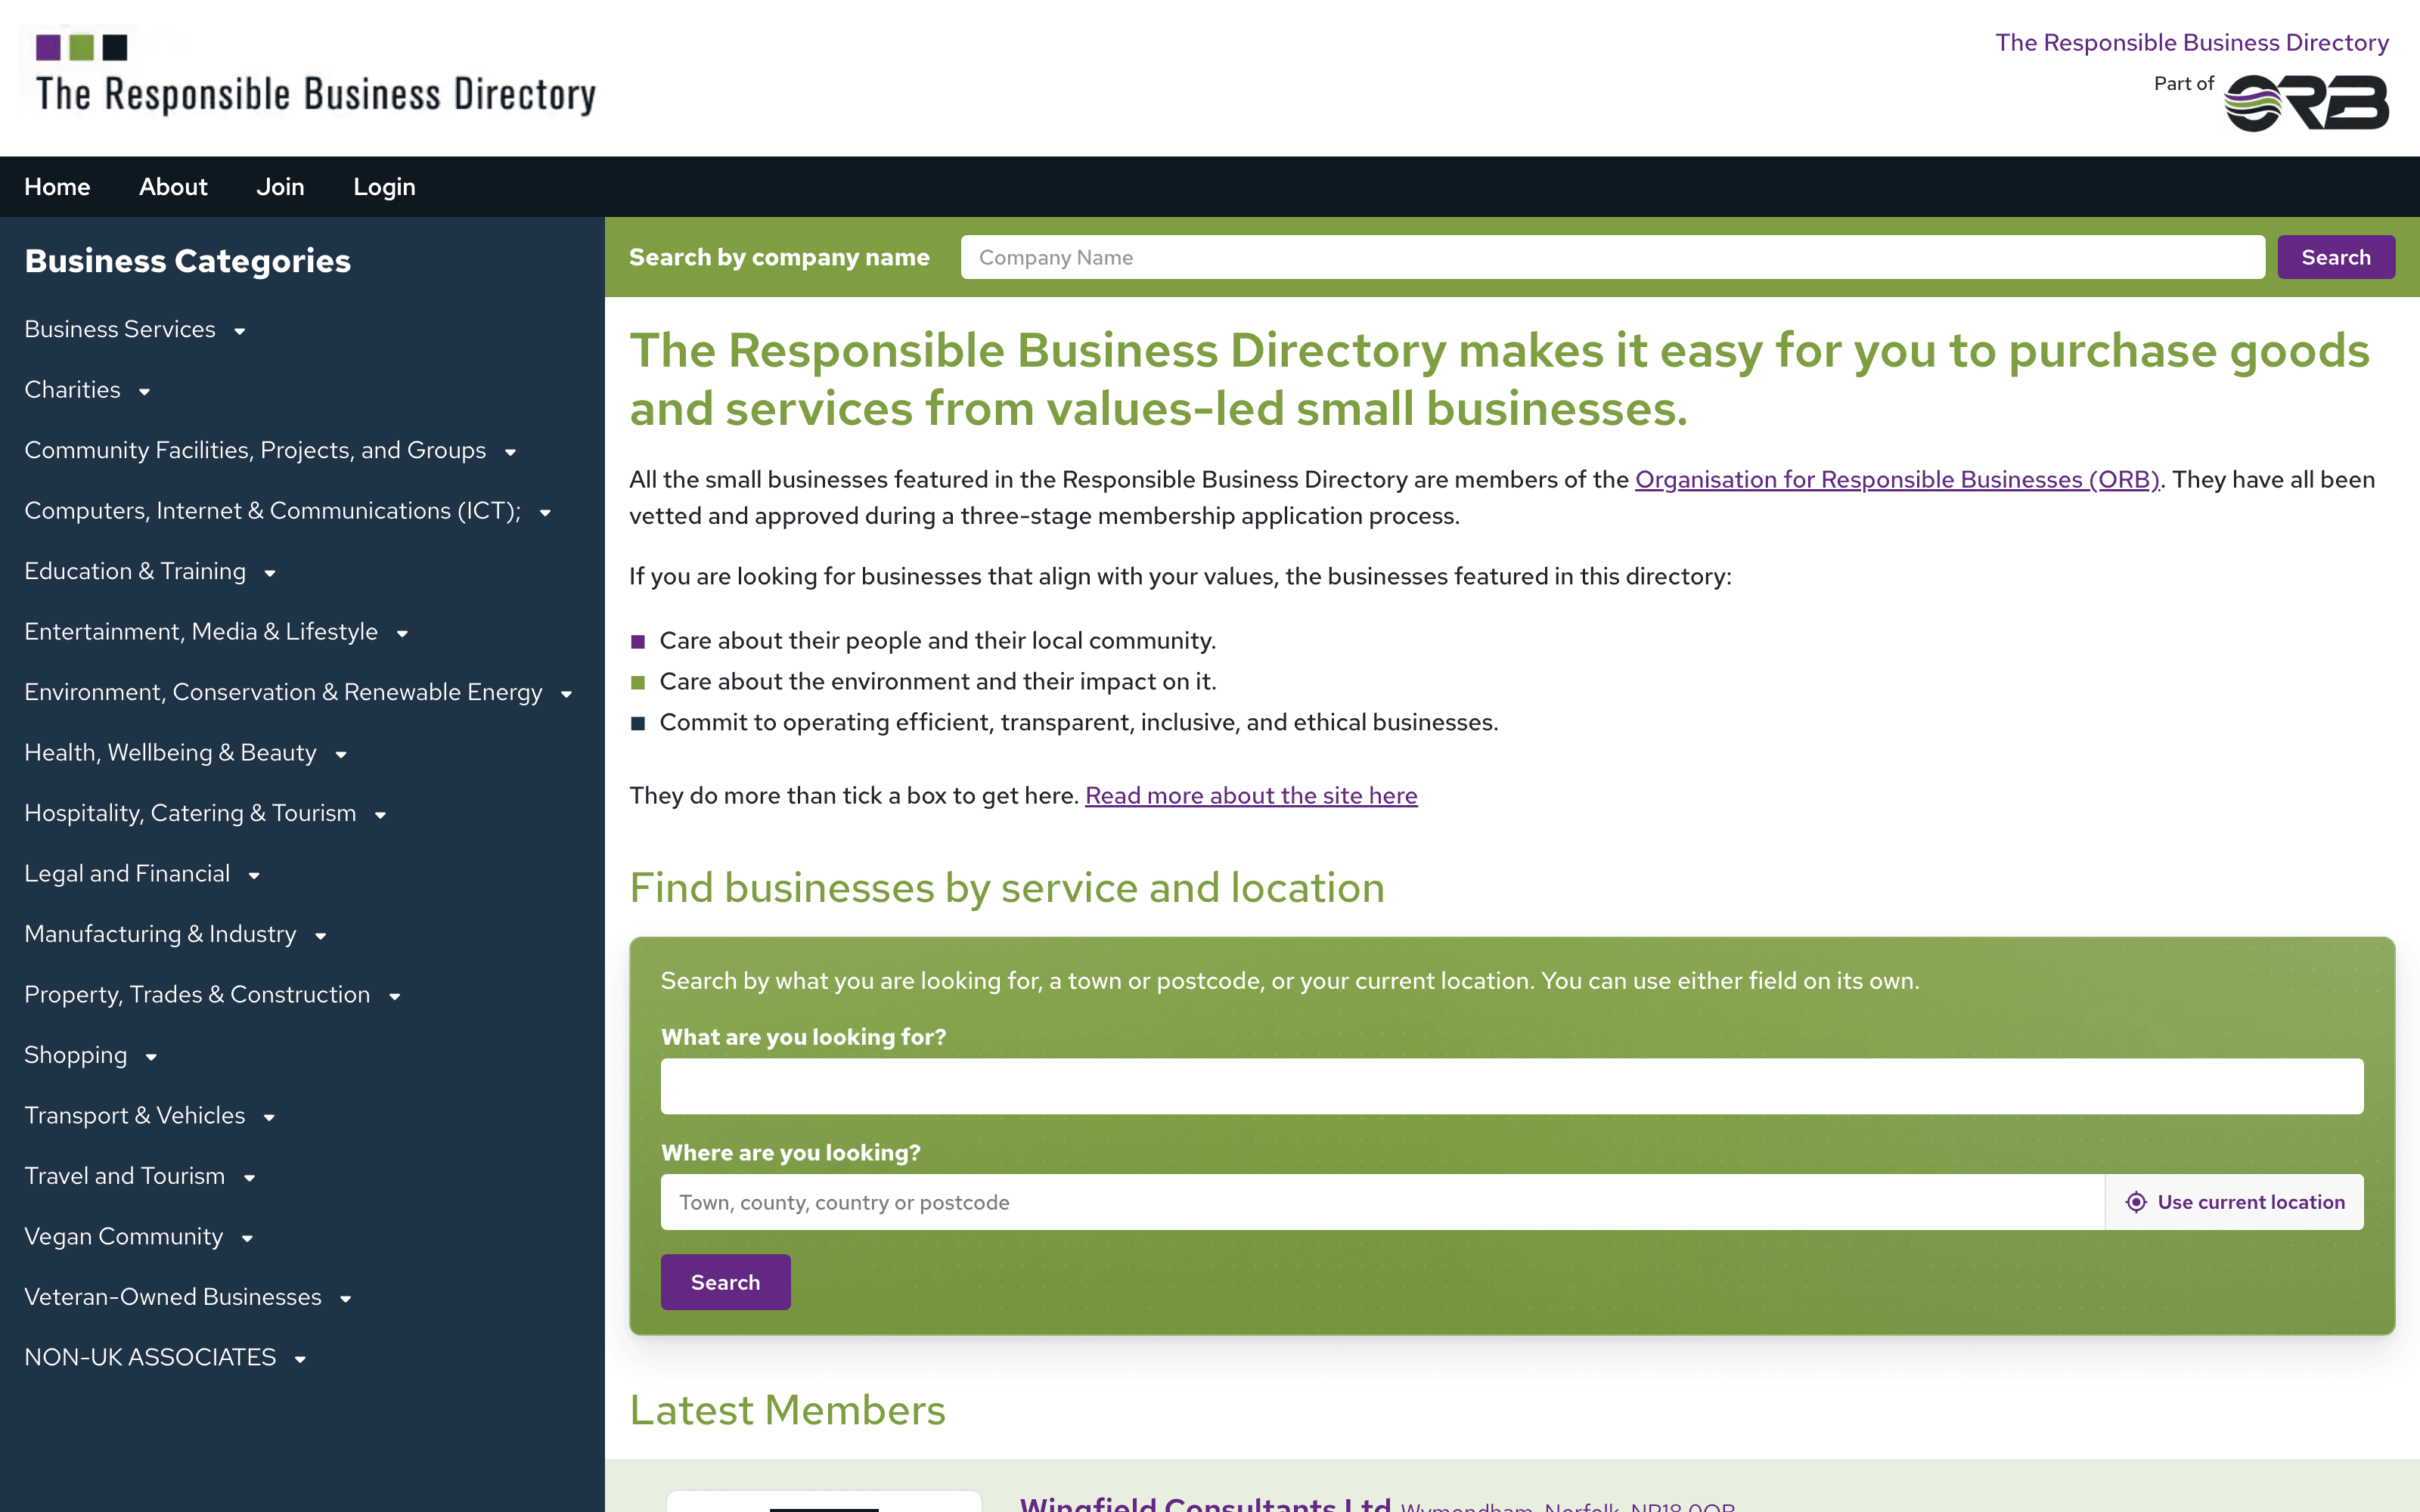Open the Login page

tap(384, 187)
